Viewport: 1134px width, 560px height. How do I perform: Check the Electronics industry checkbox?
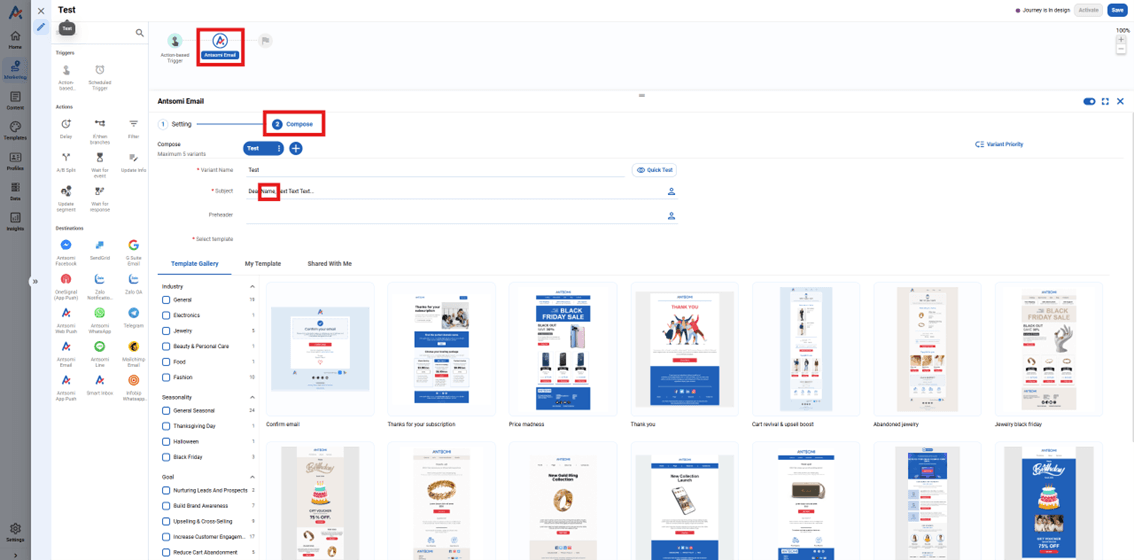(166, 315)
